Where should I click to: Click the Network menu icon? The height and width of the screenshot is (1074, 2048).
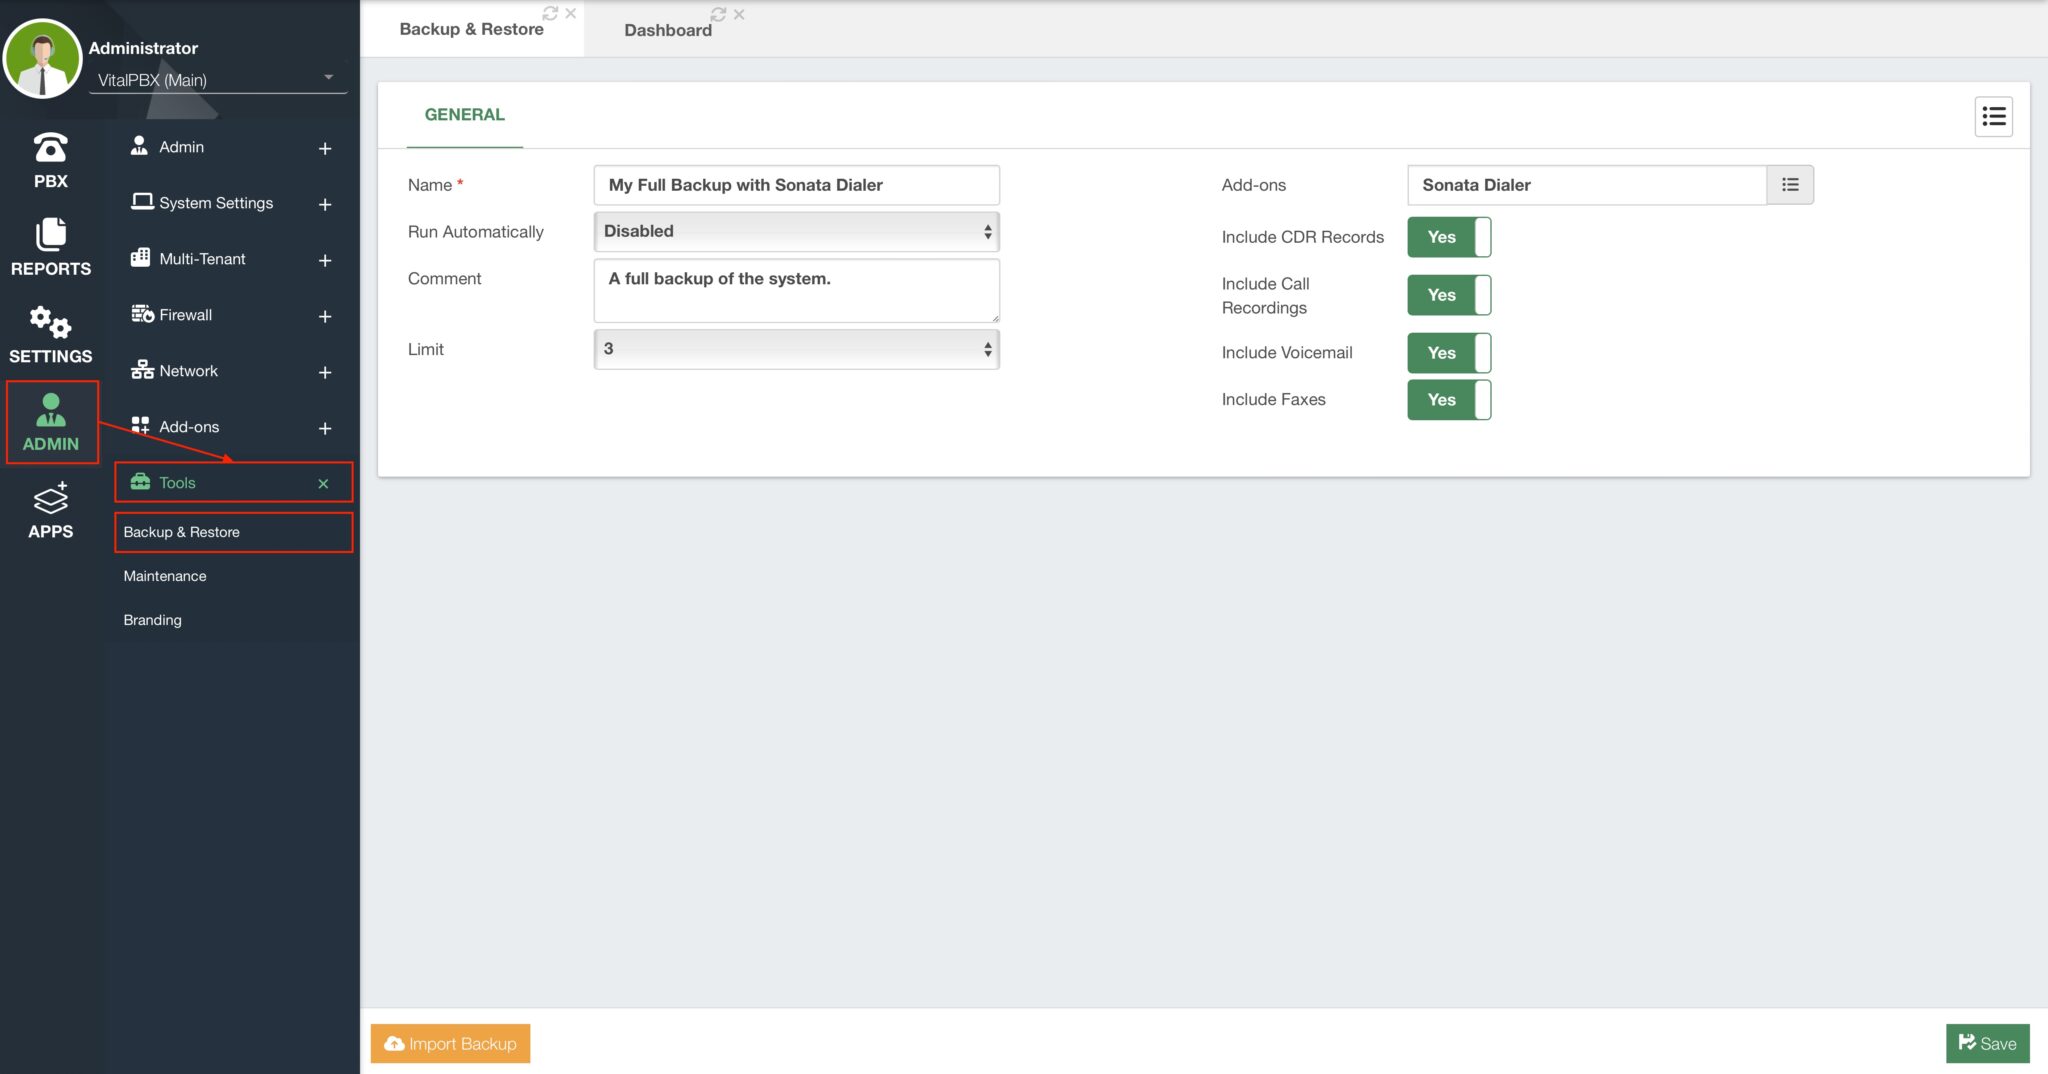coord(142,370)
